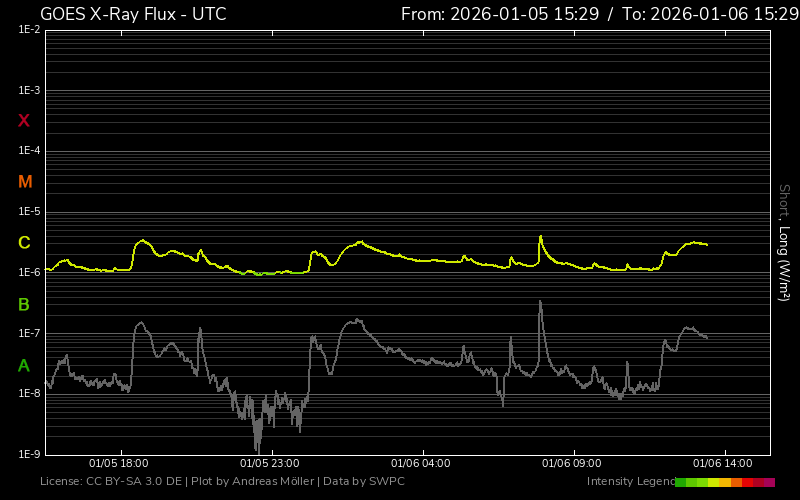Click the Data by SWPC credit

[x=364, y=481]
